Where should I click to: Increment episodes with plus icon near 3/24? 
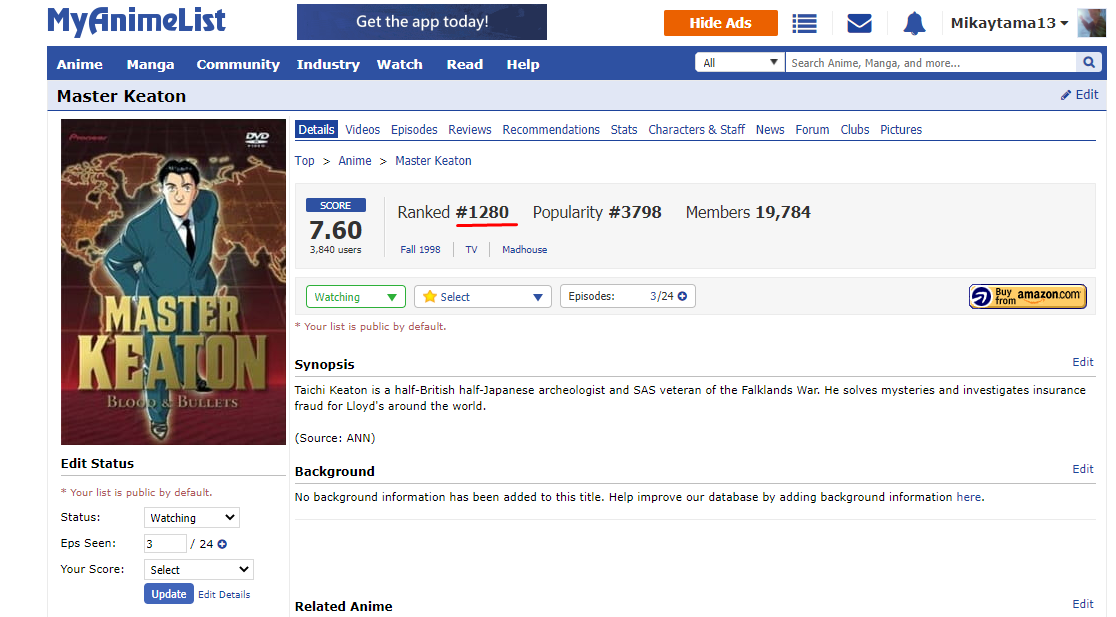(682, 297)
